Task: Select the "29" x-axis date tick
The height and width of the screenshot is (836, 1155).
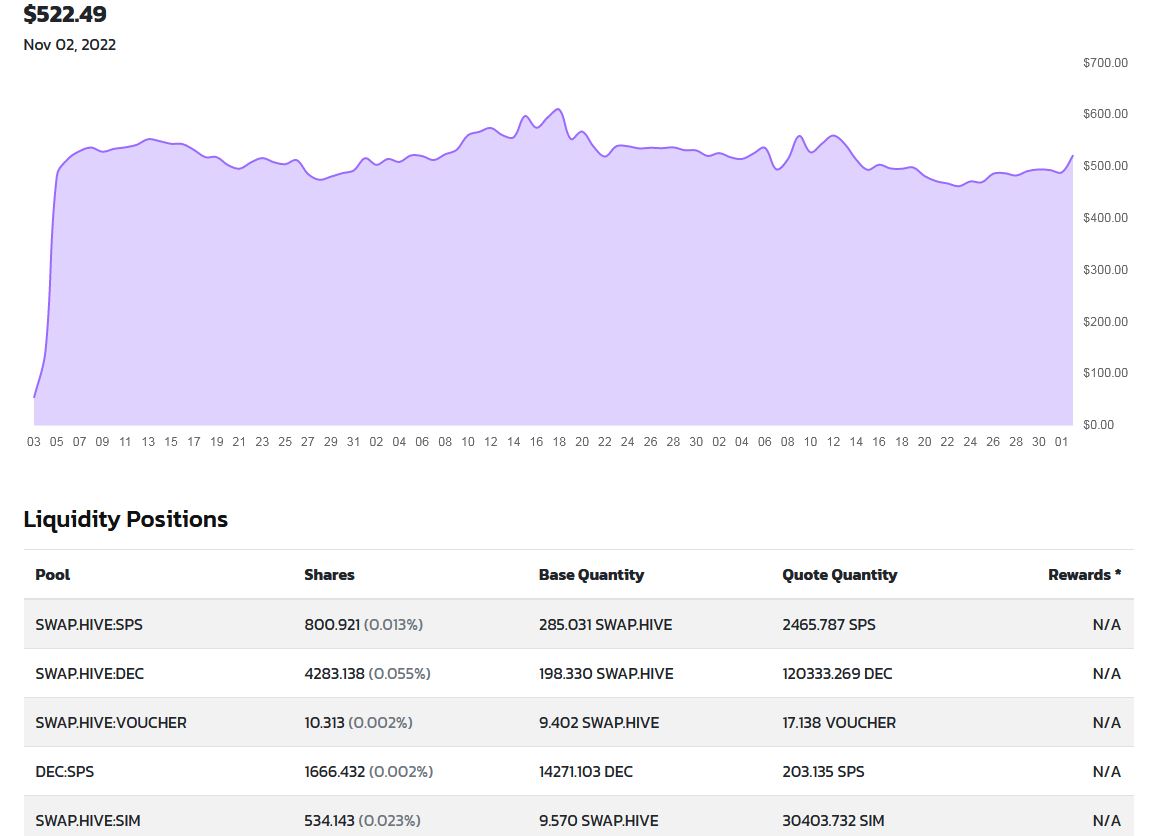Action: 331,442
